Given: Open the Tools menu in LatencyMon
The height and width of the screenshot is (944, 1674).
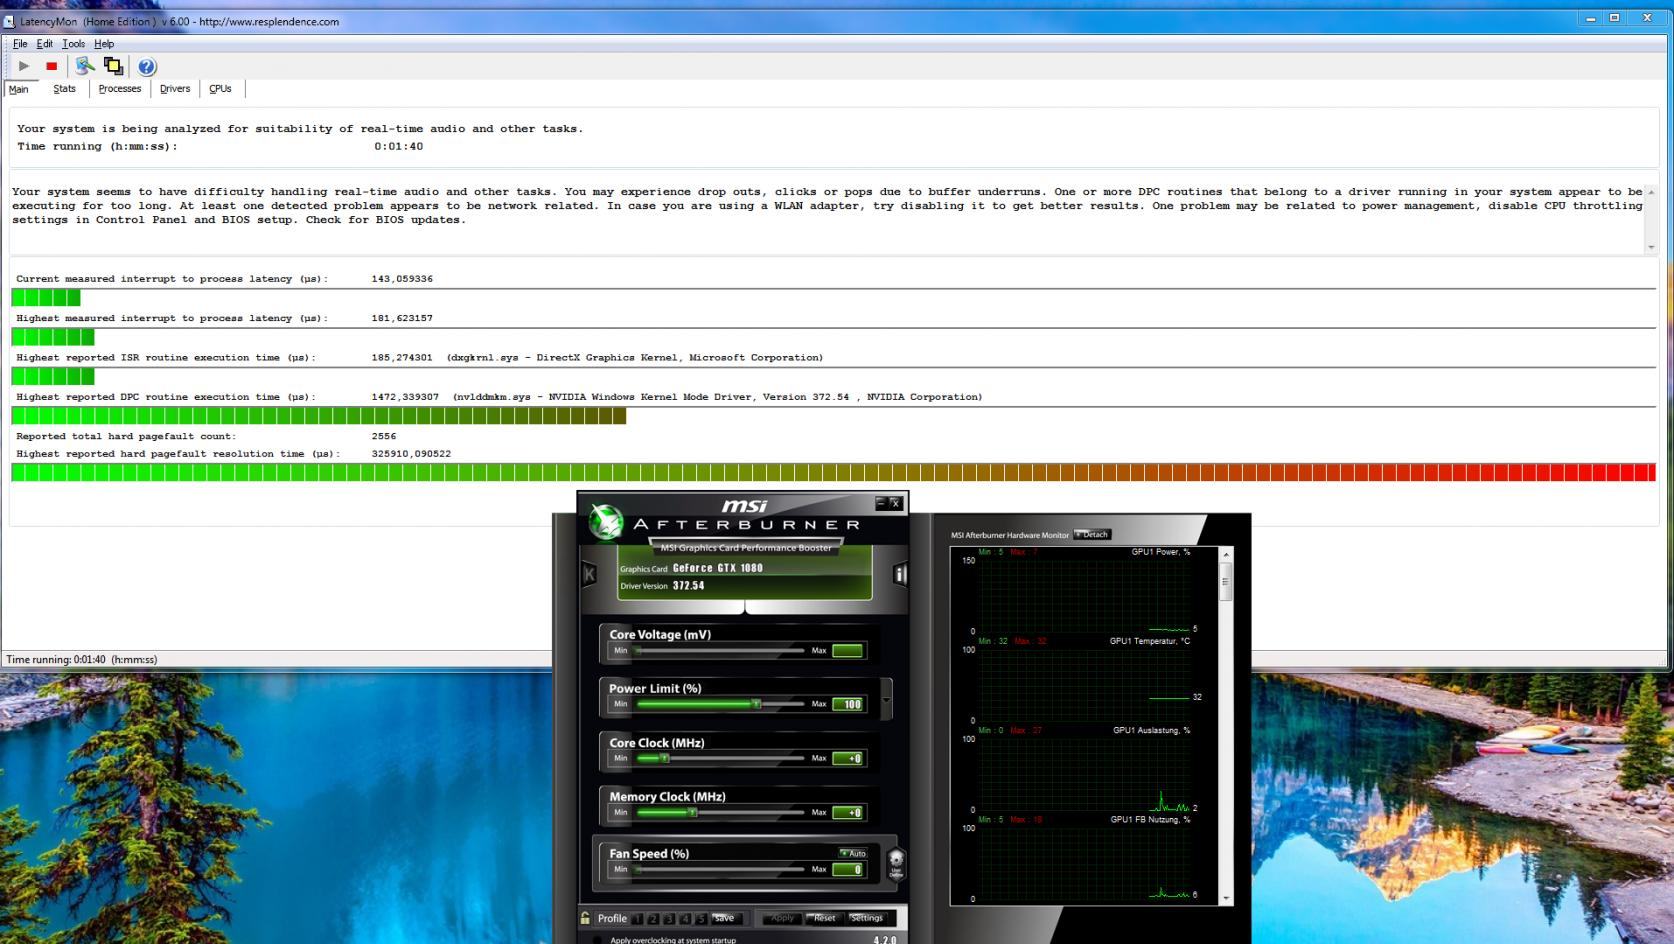Looking at the screenshot, I should pyautogui.click(x=73, y=44).
